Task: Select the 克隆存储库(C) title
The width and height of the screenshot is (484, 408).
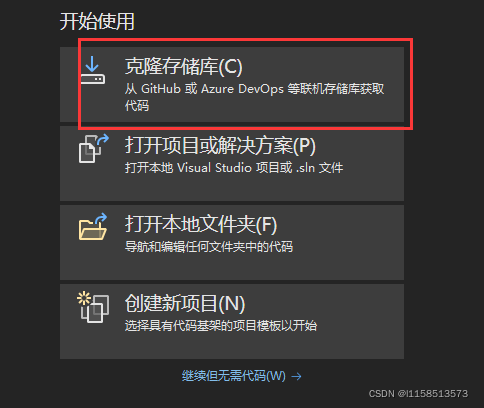Action: pos(184,66)
